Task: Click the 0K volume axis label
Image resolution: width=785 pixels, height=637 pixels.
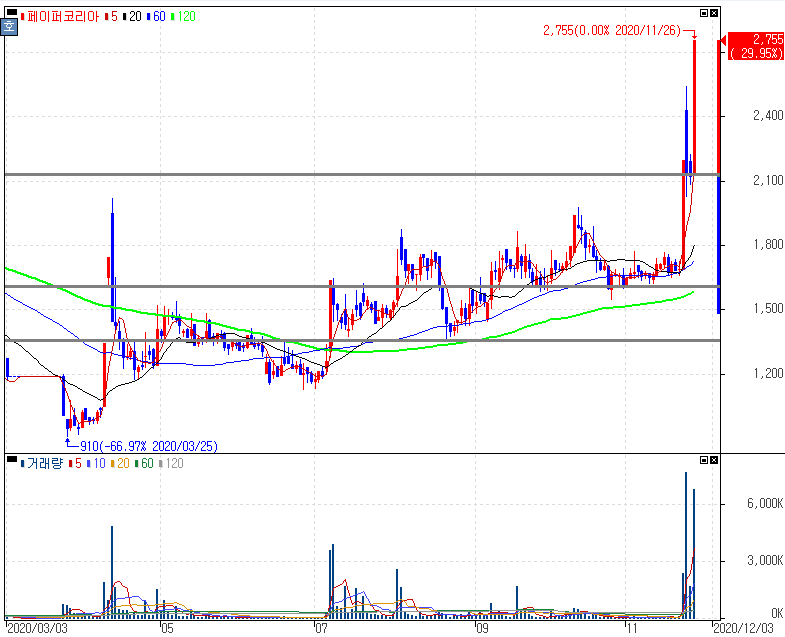Action: point(777,613)
